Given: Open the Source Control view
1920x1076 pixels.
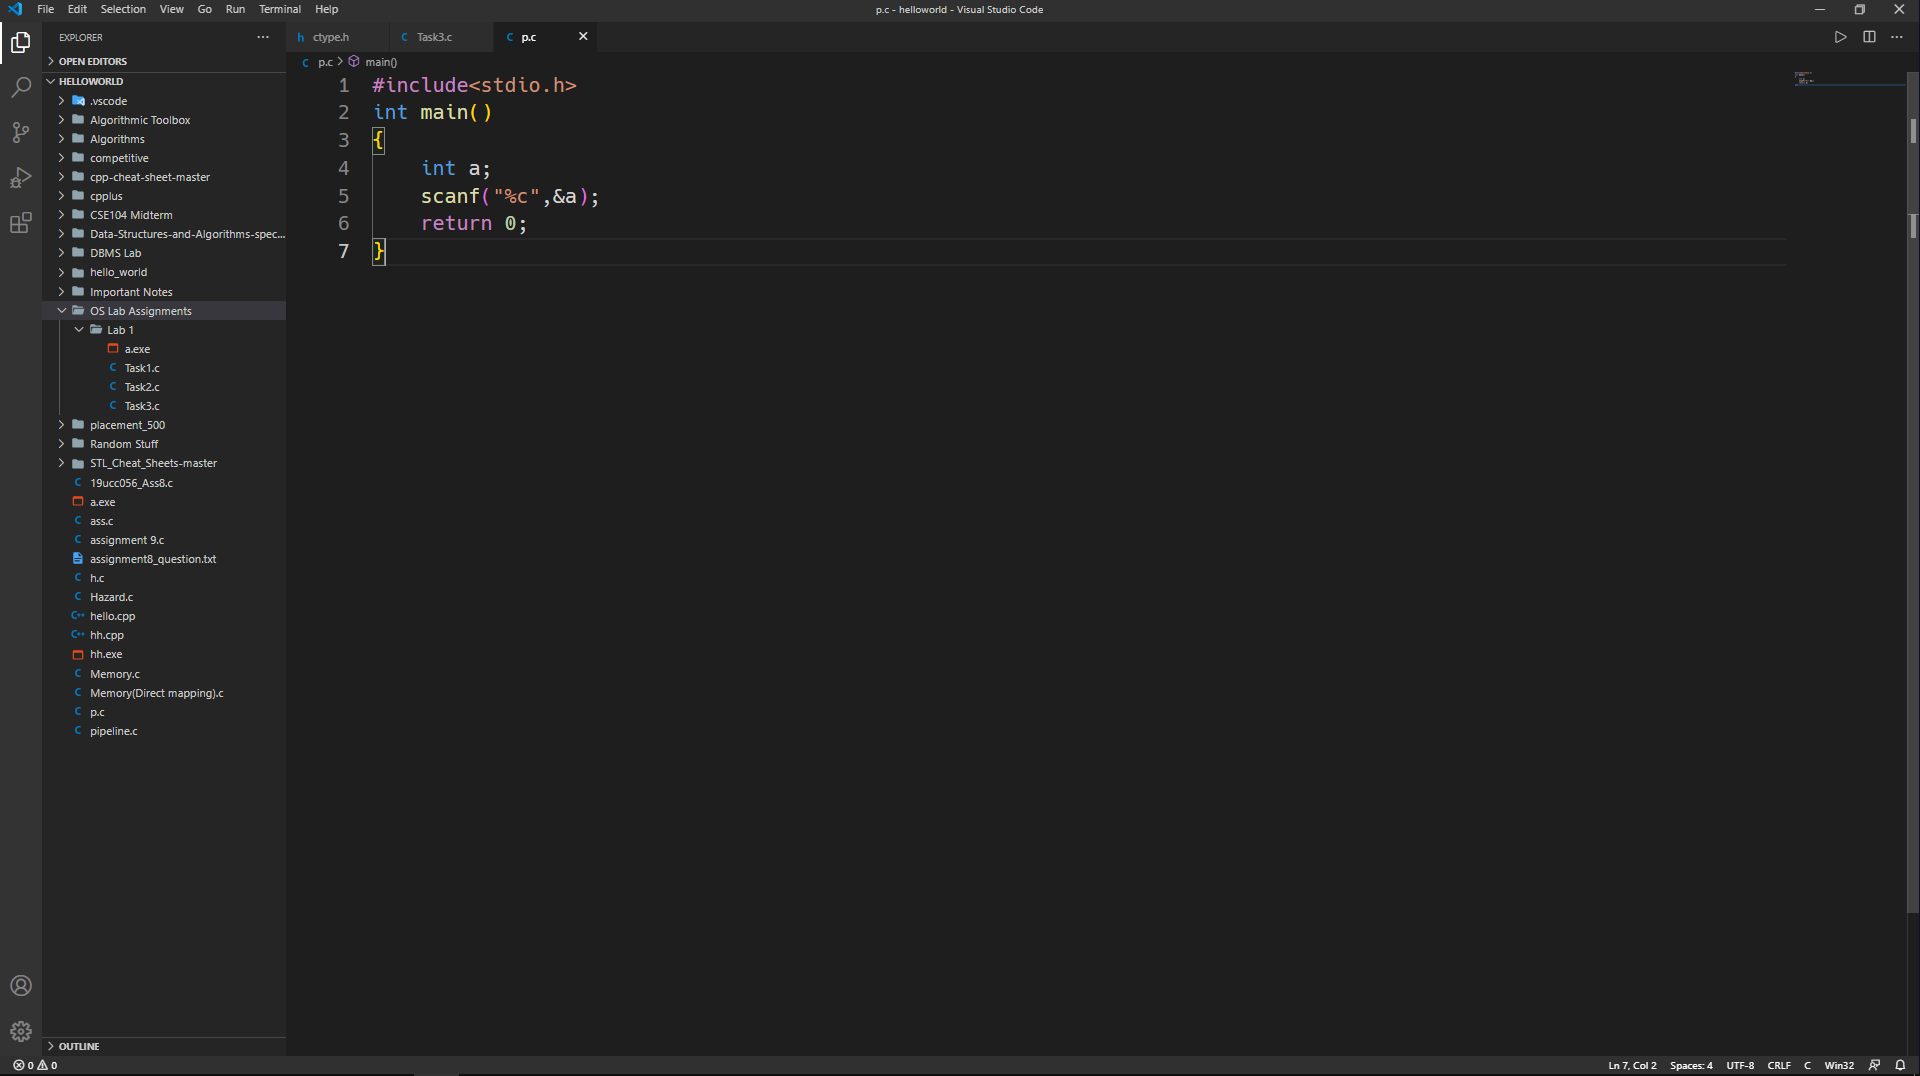Looking at the screenshot, I should 21,133.
